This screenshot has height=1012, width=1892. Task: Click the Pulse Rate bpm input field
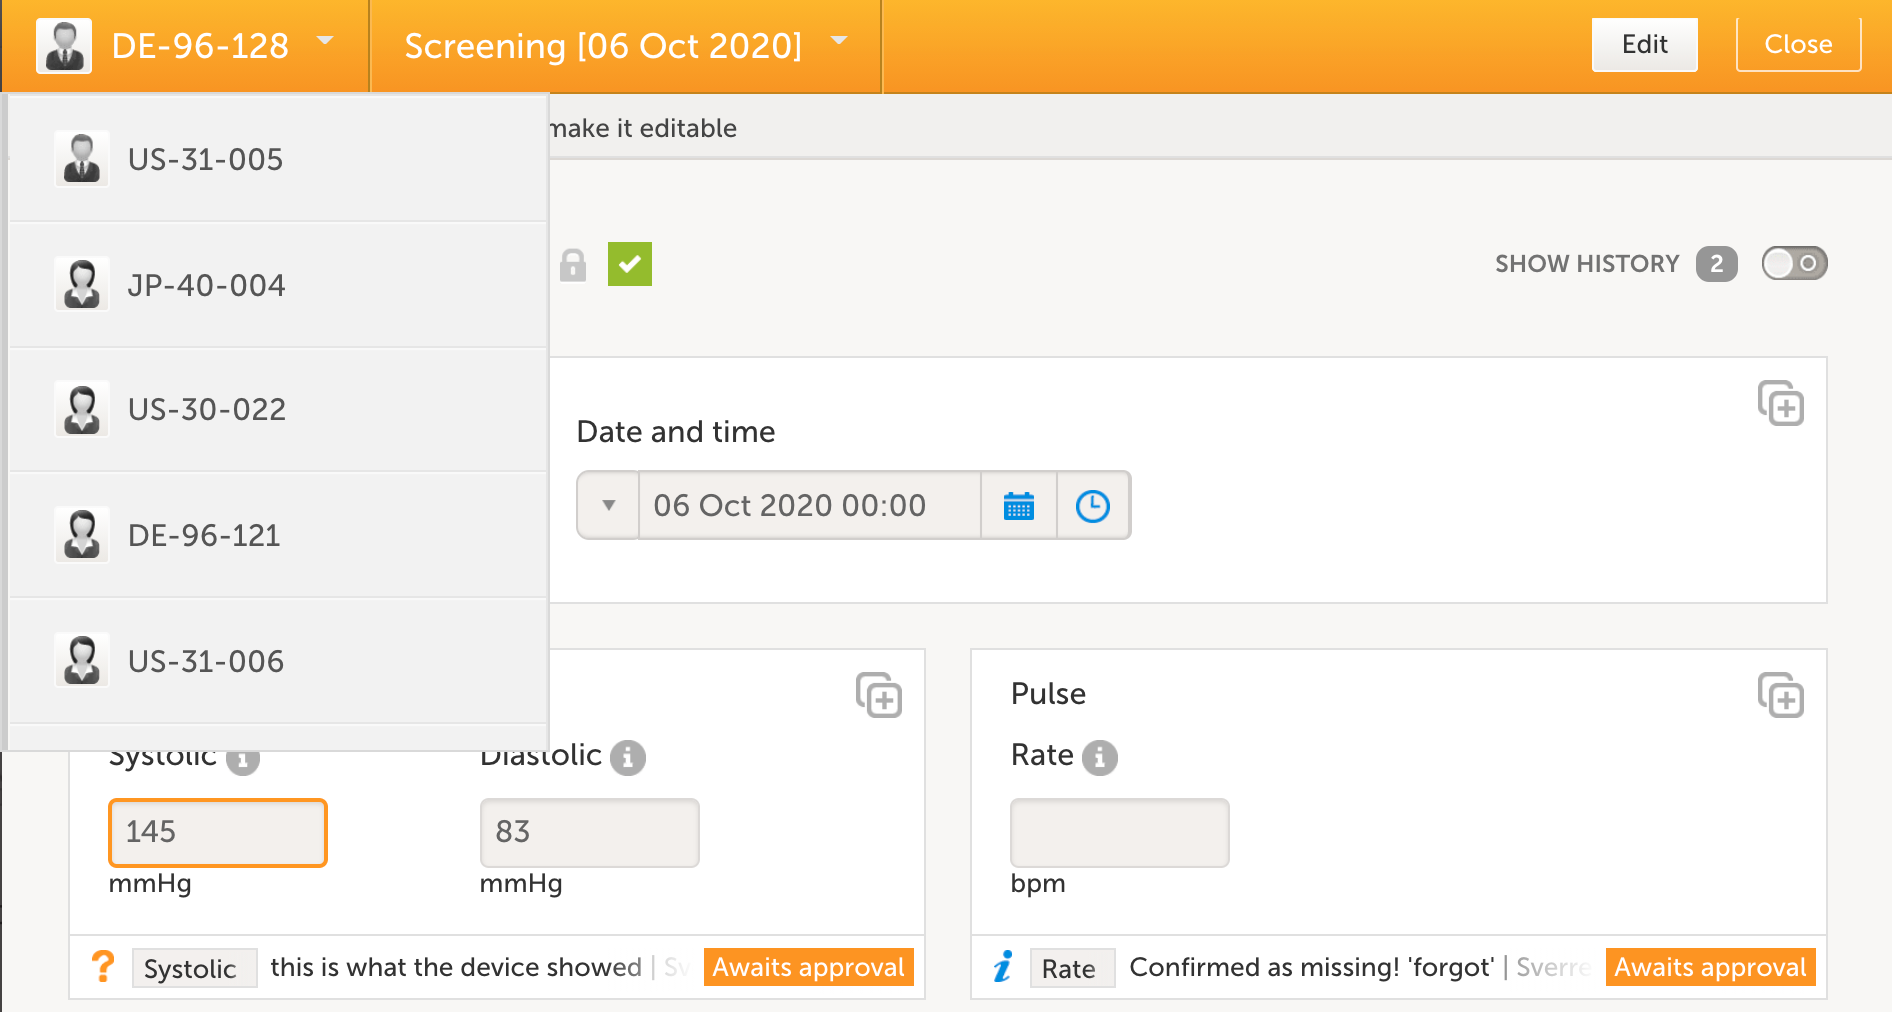tap(1119, 832)
